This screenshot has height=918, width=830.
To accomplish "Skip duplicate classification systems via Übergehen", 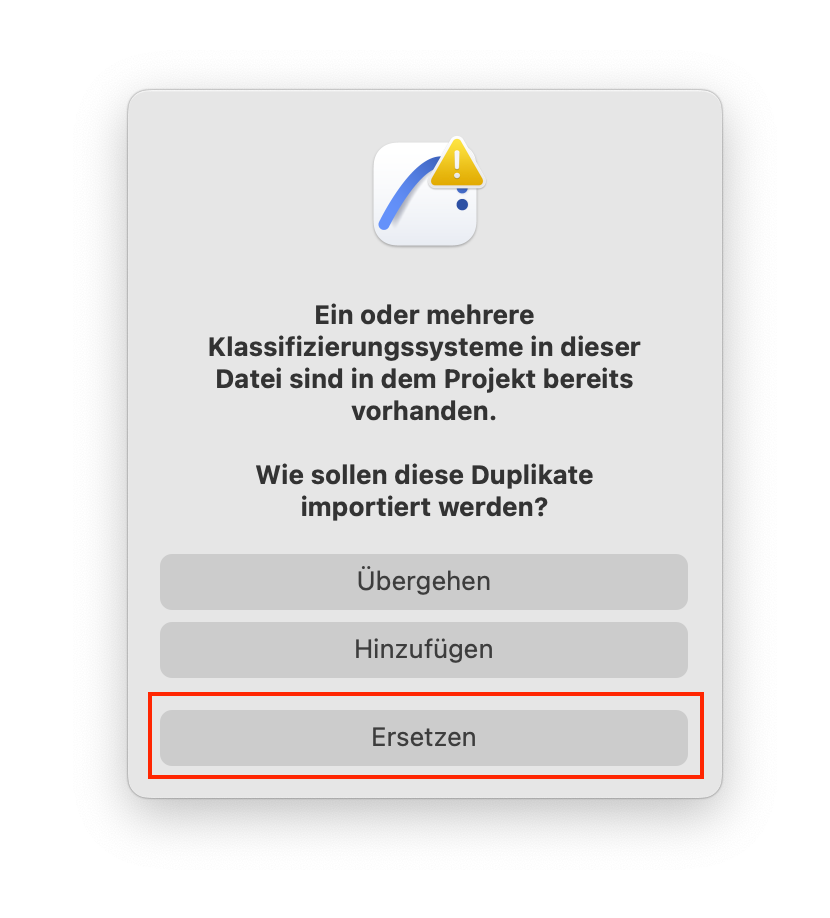I will (424, 581).
